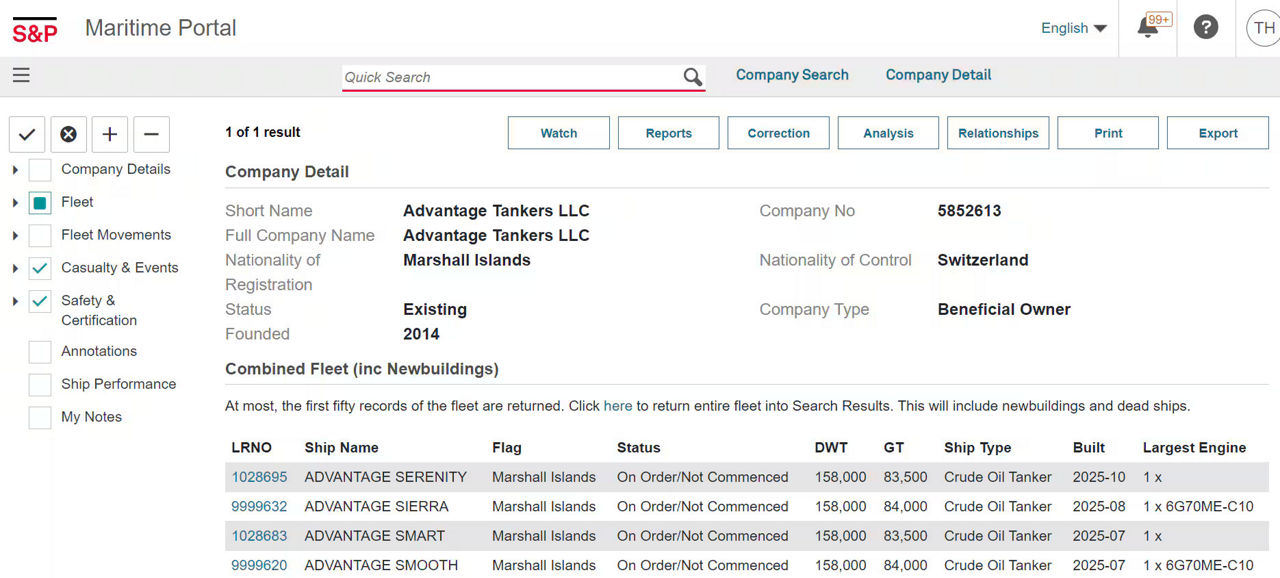Screen dimensions: 1280x578
Task: Enable the Company Details checkbox
Action: click(x=40, y=170)
